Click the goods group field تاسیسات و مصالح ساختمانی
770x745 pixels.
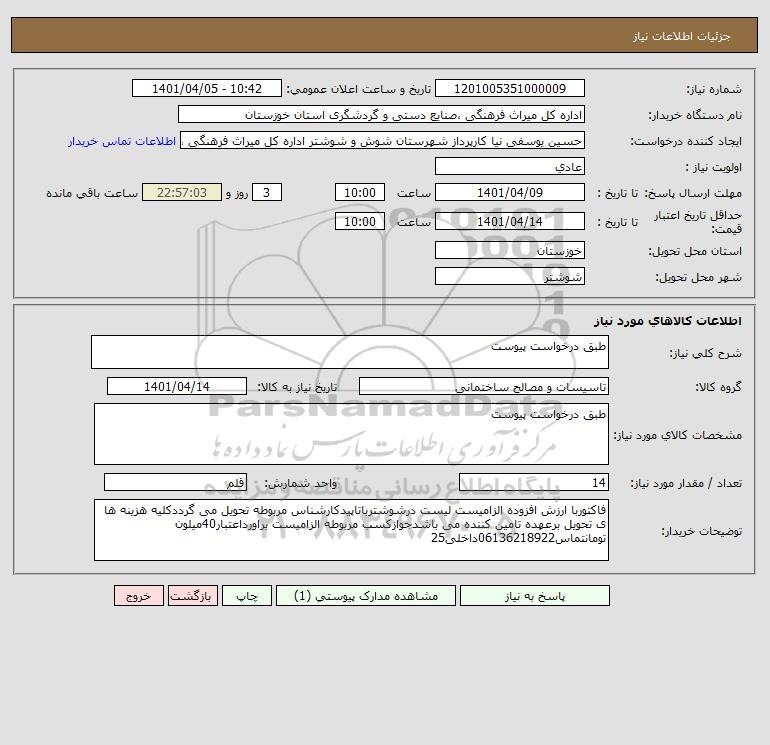tap(484, 386)
